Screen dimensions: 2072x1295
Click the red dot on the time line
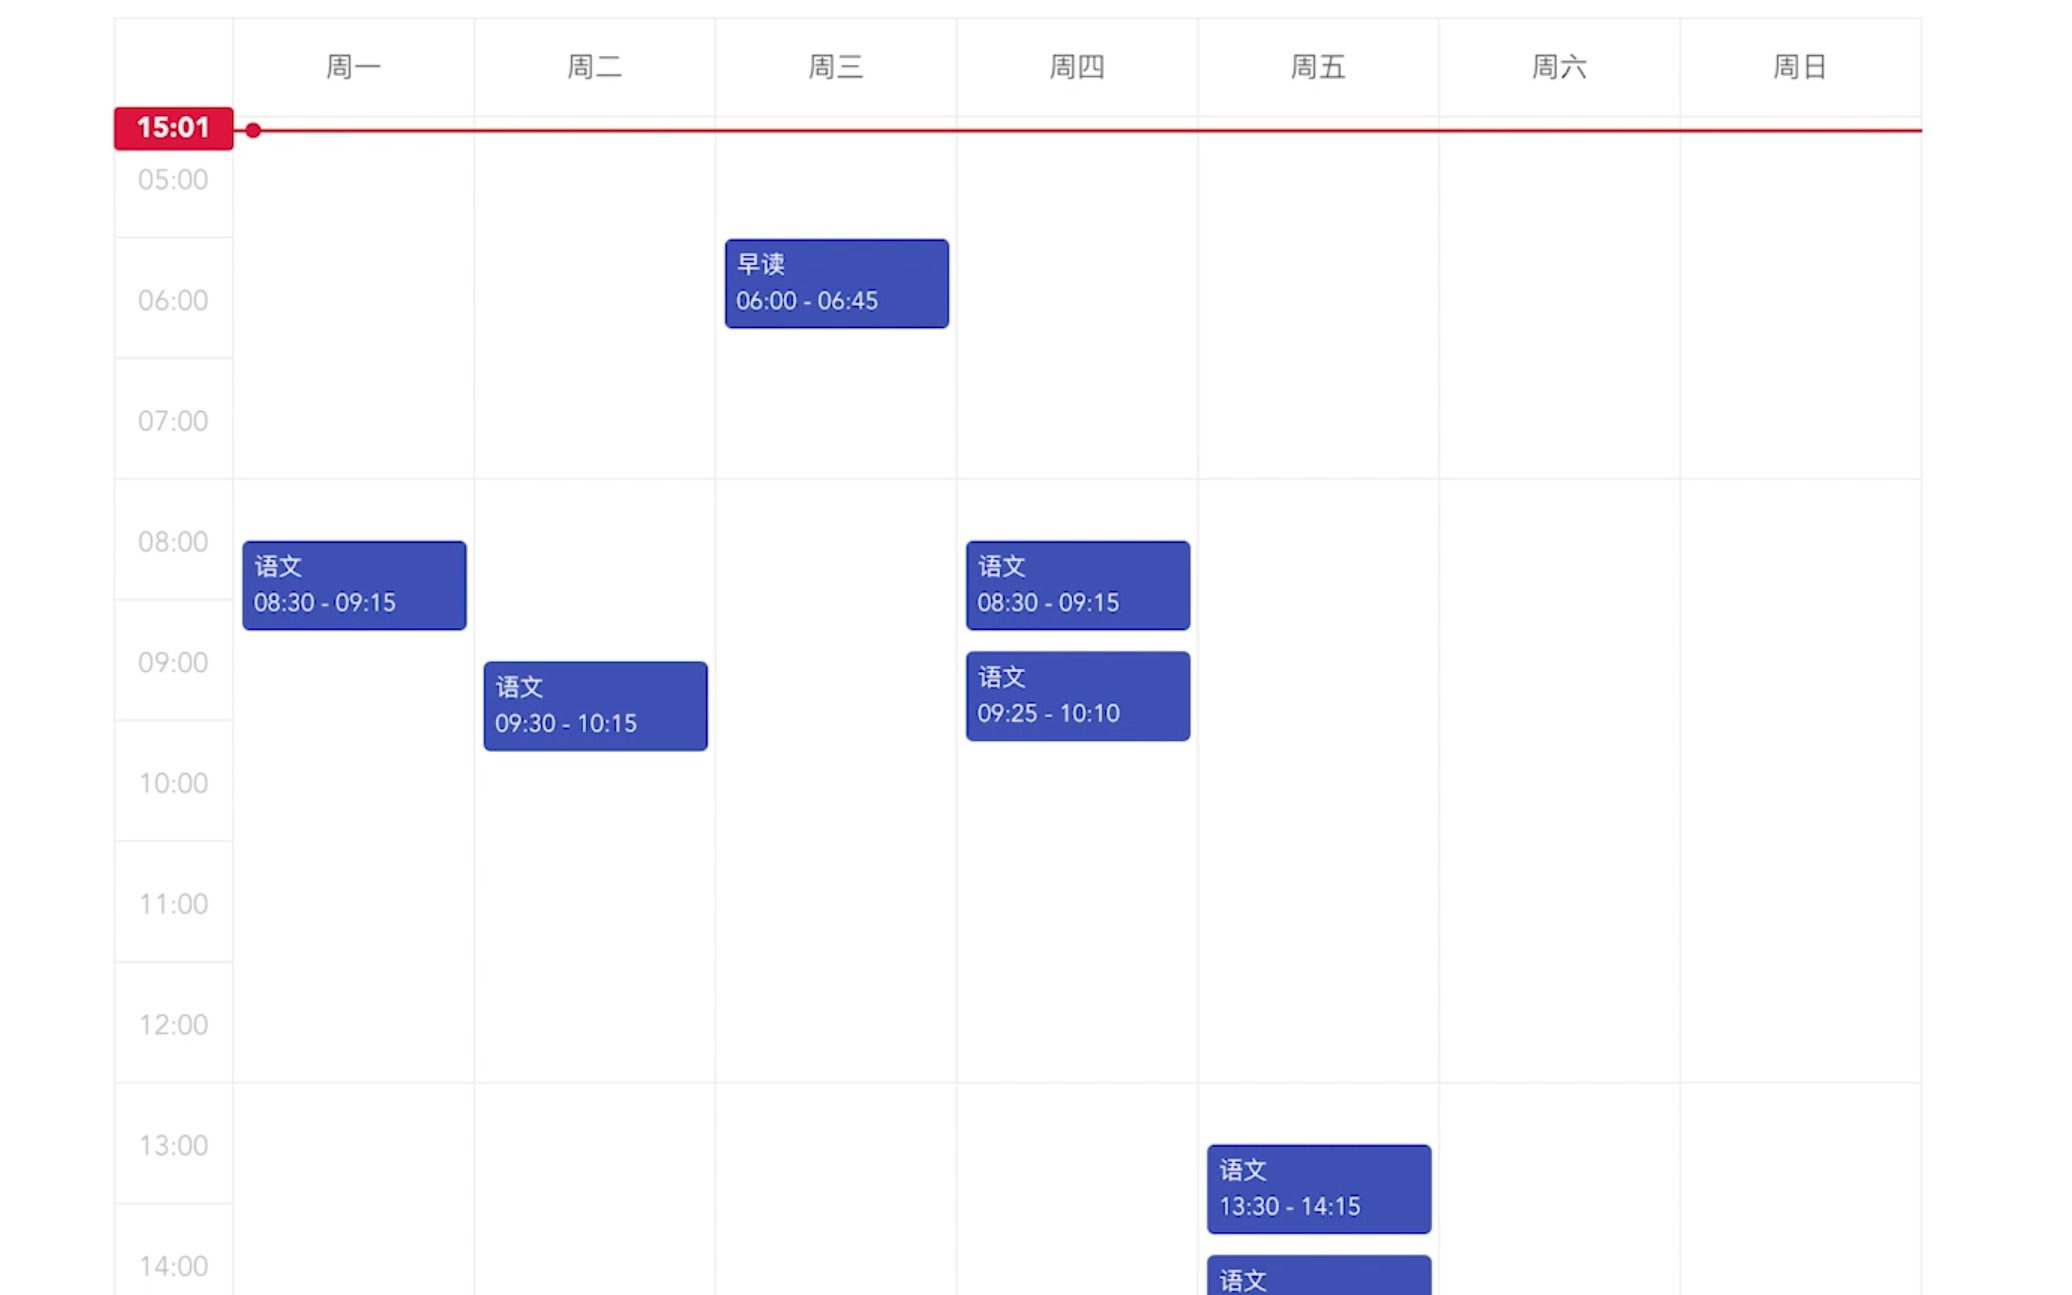253,130
